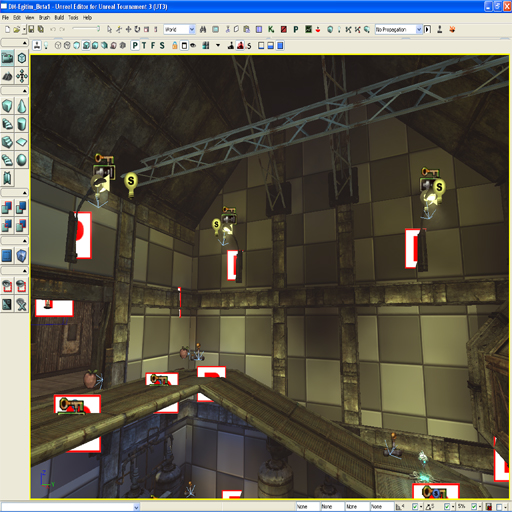
Task: Toggle the rotation grid snap checkbox
Action: (447, 507)
